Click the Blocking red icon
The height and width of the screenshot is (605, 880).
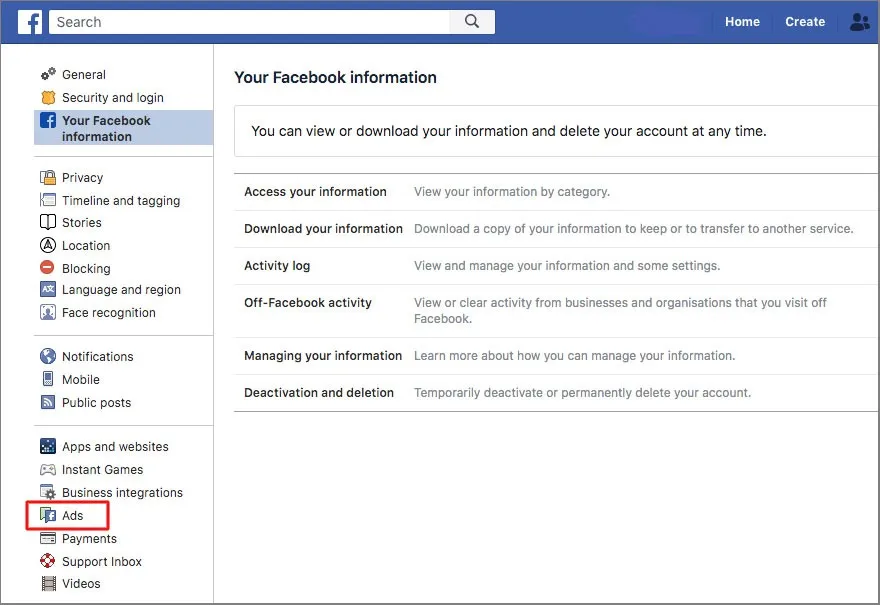(x=48, y=268)
